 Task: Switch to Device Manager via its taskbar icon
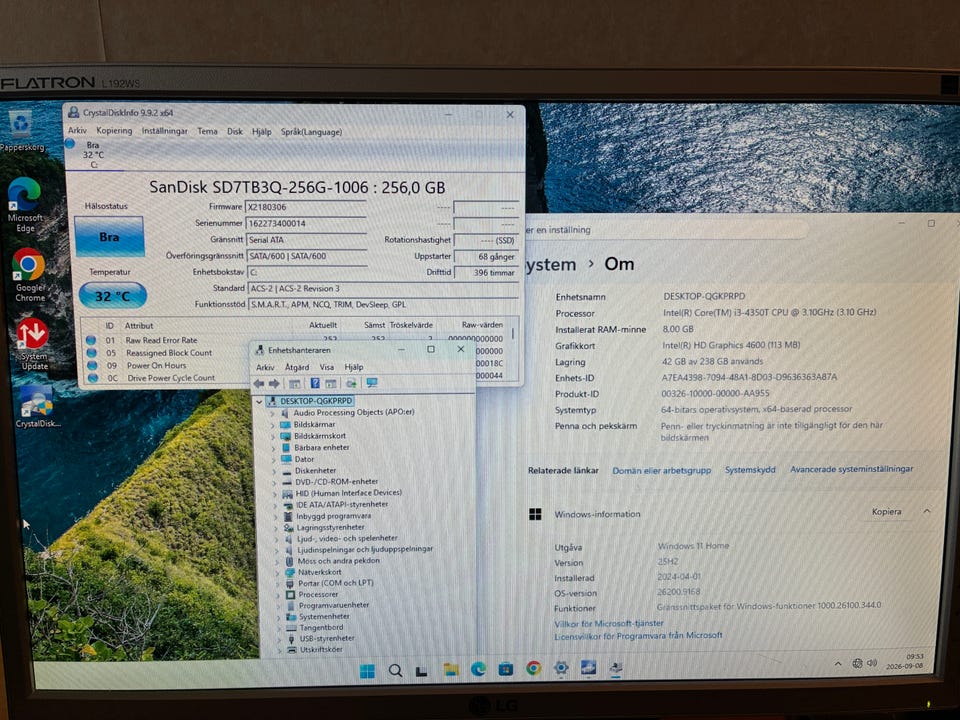[x=616, y=667]
